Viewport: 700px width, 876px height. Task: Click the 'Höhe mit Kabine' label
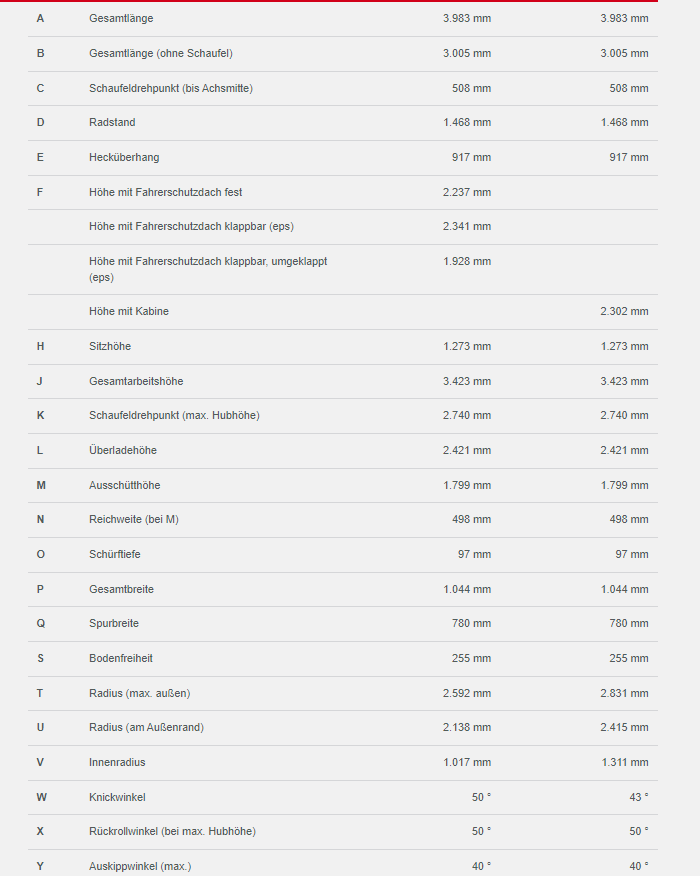pyautogui.click(x=129, y=312)
